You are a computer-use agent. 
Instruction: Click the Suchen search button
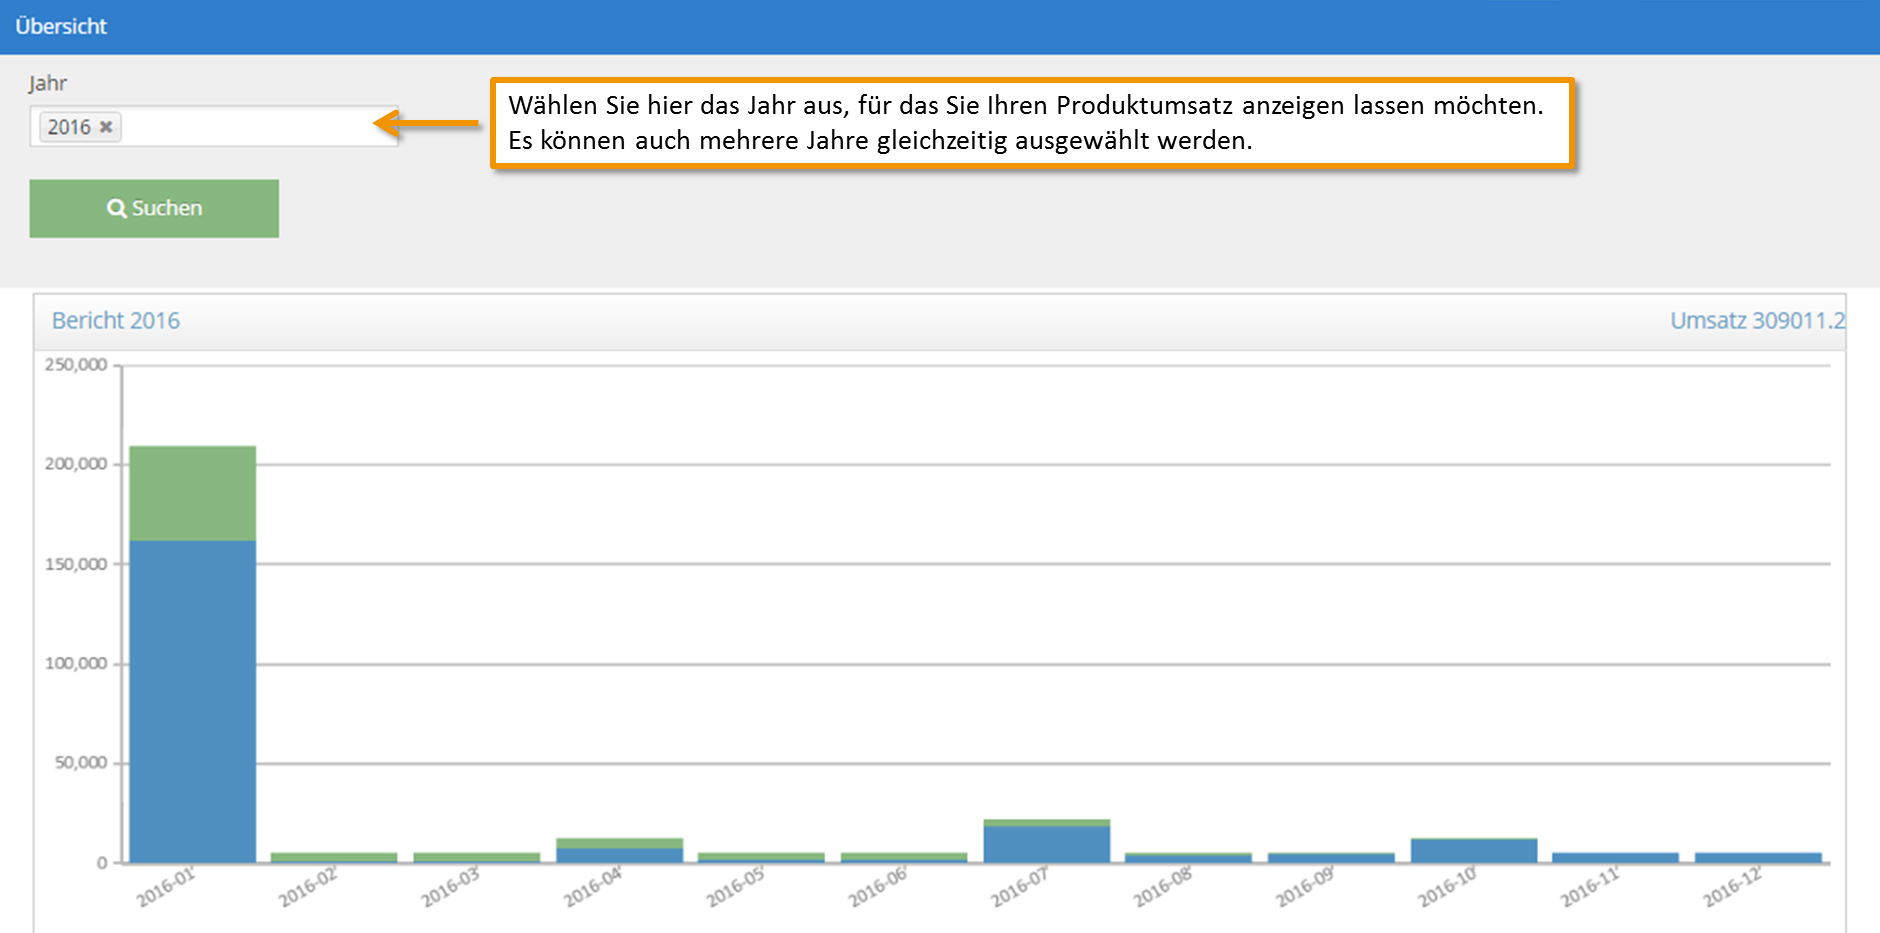click(154, 208)
